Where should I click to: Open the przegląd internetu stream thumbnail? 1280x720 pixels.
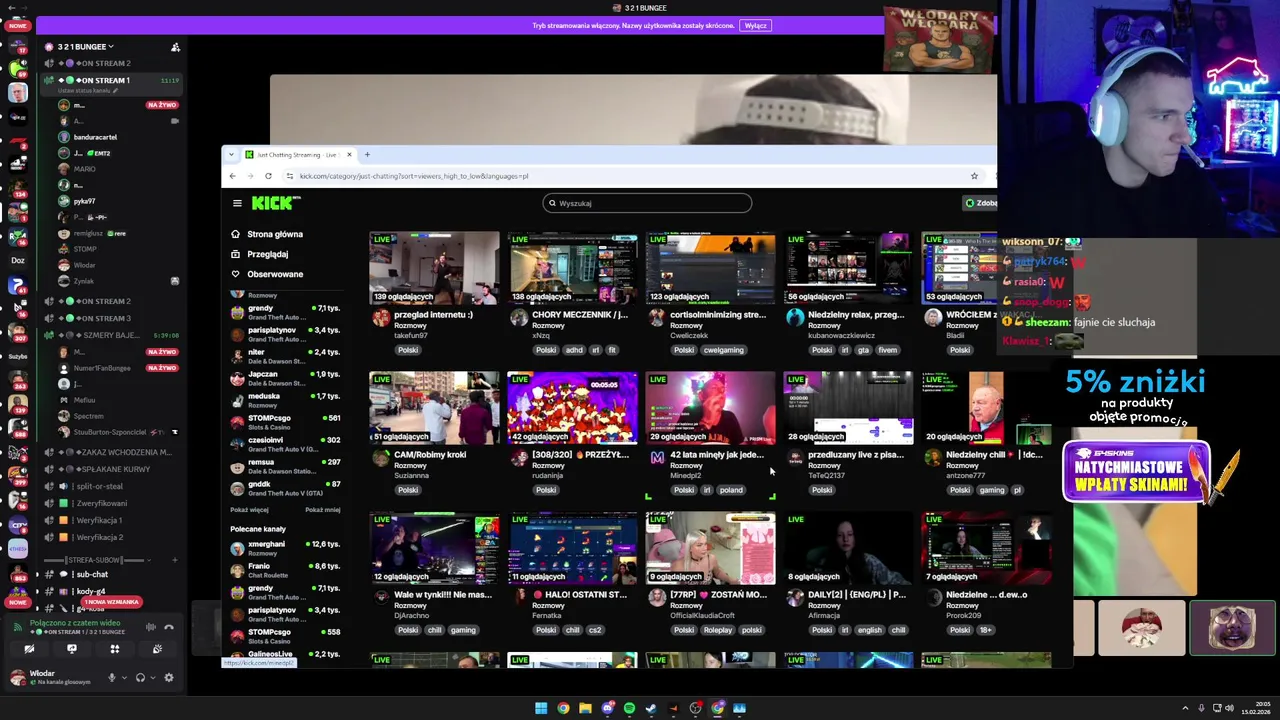434,268
